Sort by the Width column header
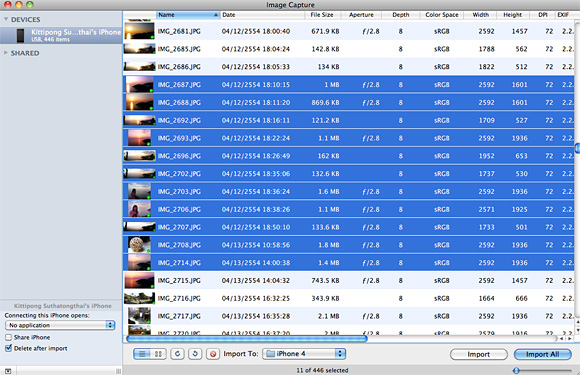 pos(480,15)
